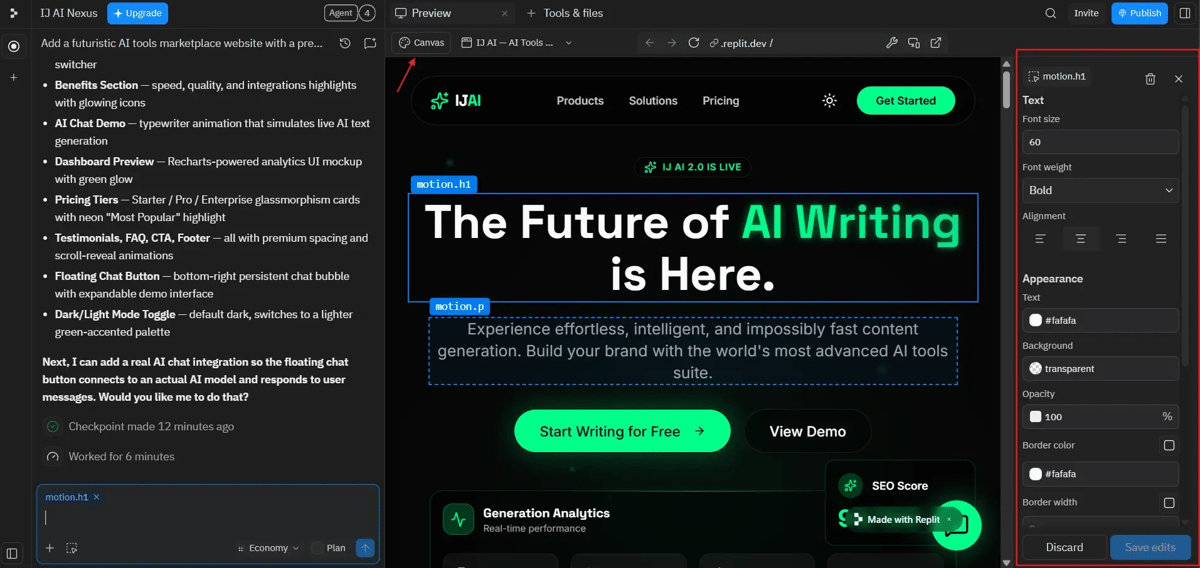Delete the motion.h1 element with trash icon
The image size is (1200, 568).
(x=1150, y=79)
